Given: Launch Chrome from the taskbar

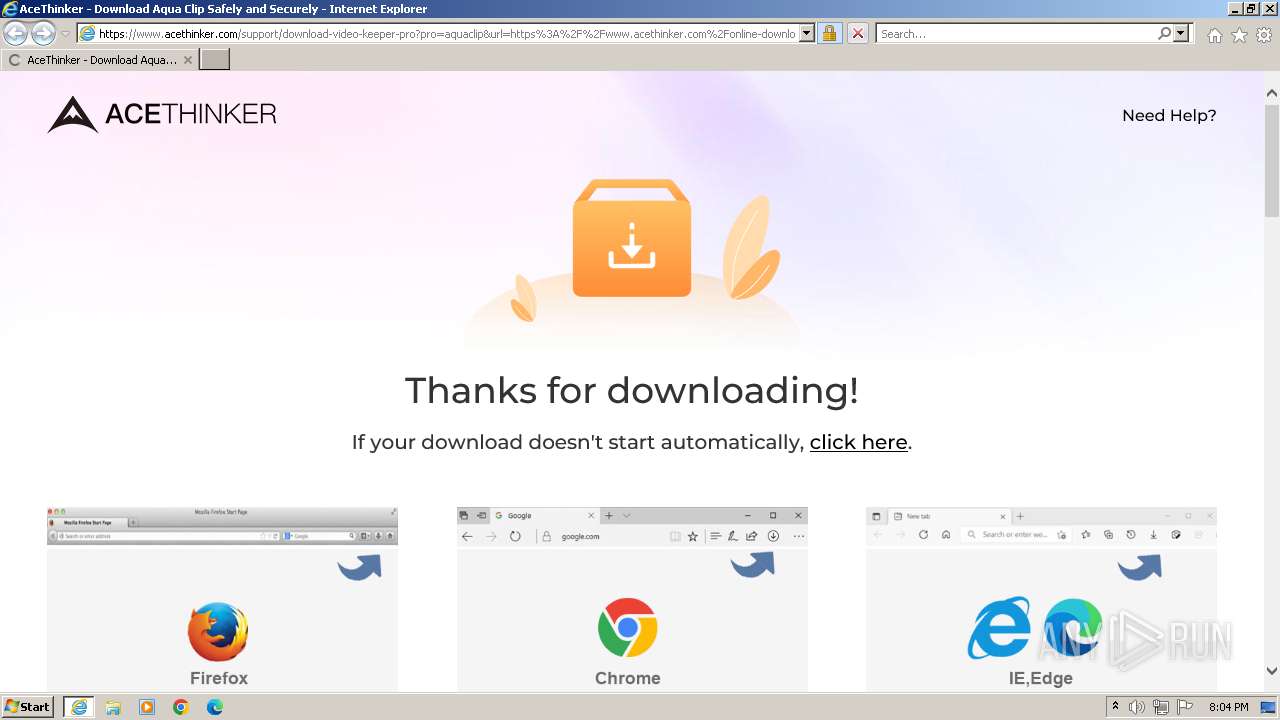Looking at the screenshot, I should click(x=181, y=707).
